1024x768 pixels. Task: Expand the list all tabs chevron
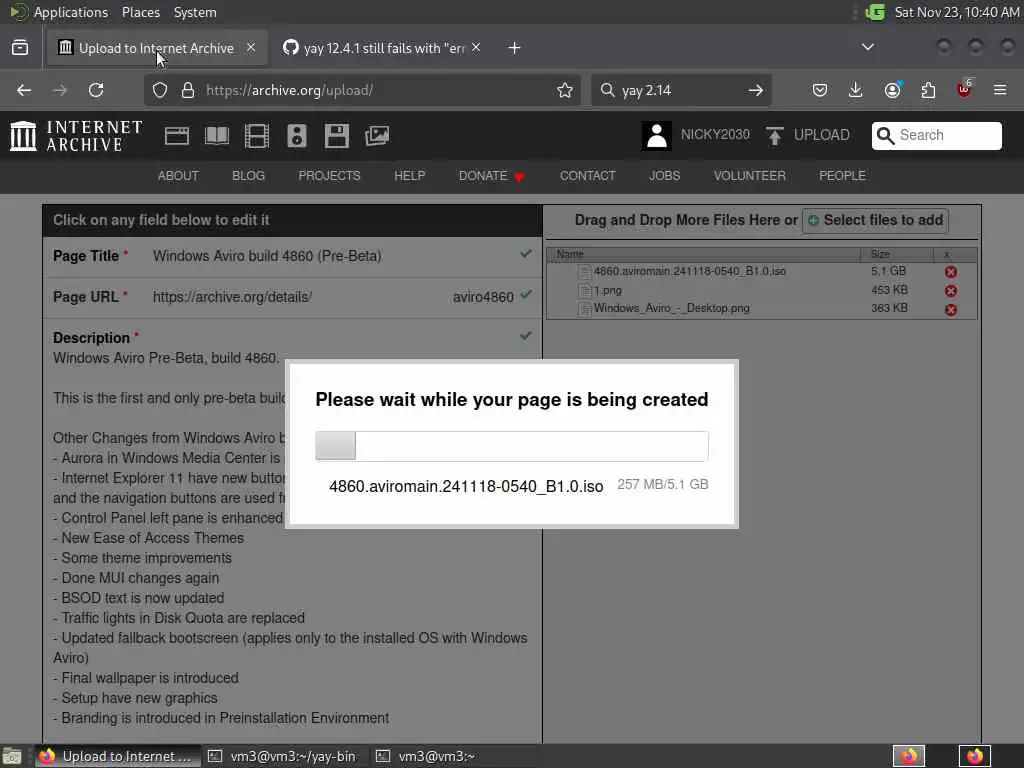[x=868, y=47]
